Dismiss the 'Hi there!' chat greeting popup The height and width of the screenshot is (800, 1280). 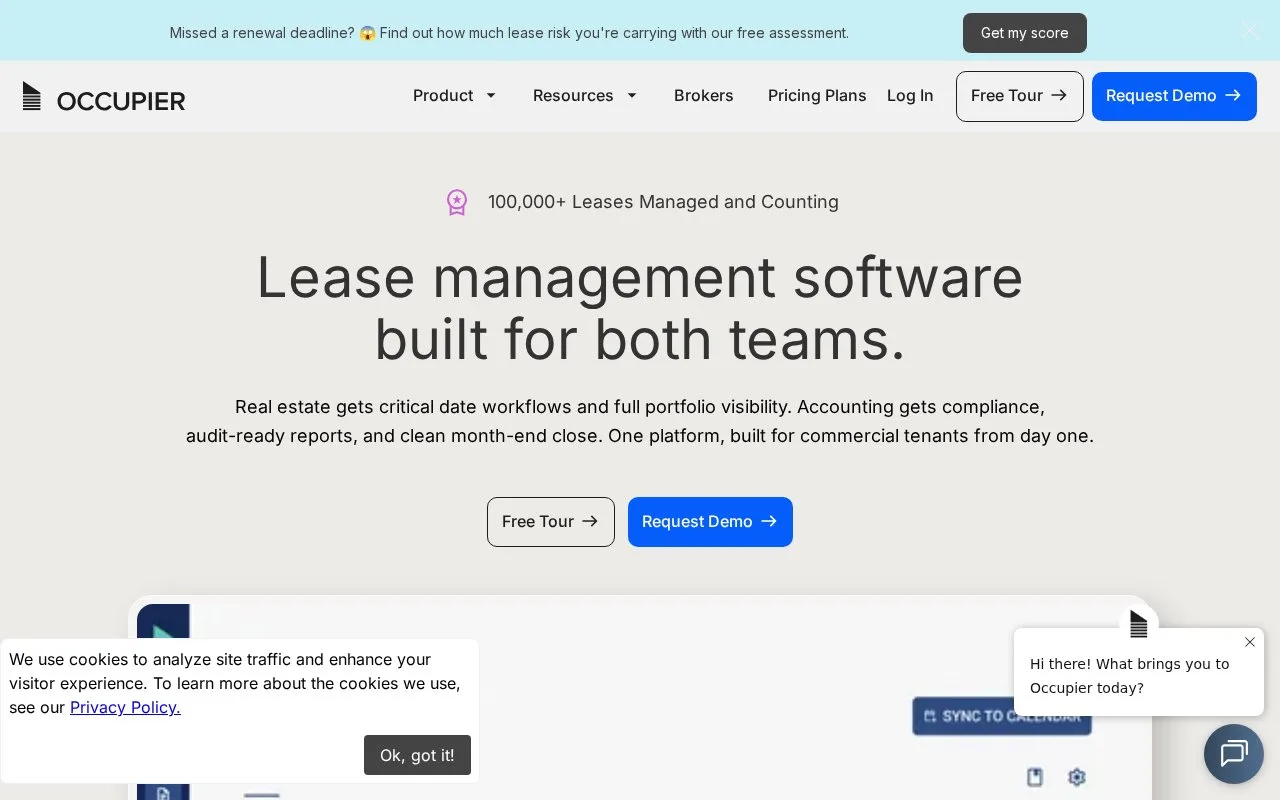(1249, 642)
